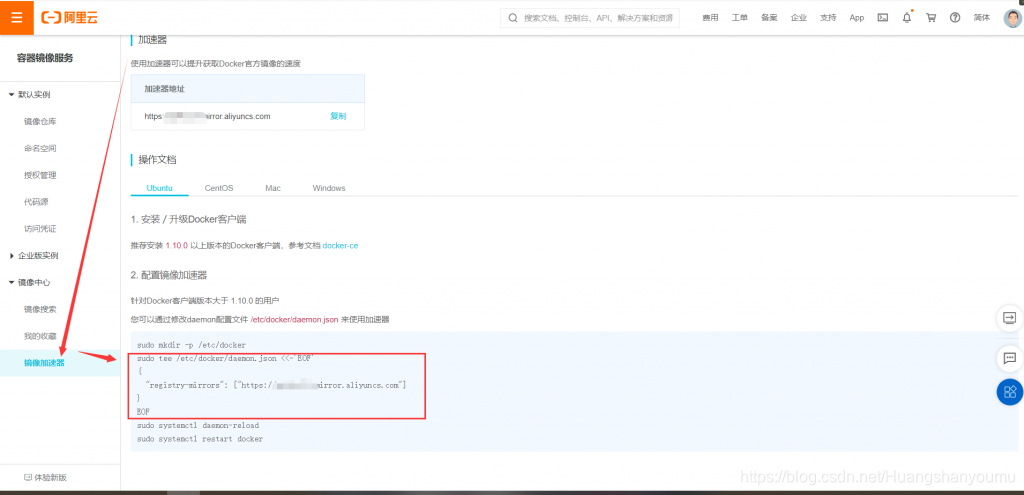
Task: Switch to the Mac tab
Action: (x=273, y=187)
